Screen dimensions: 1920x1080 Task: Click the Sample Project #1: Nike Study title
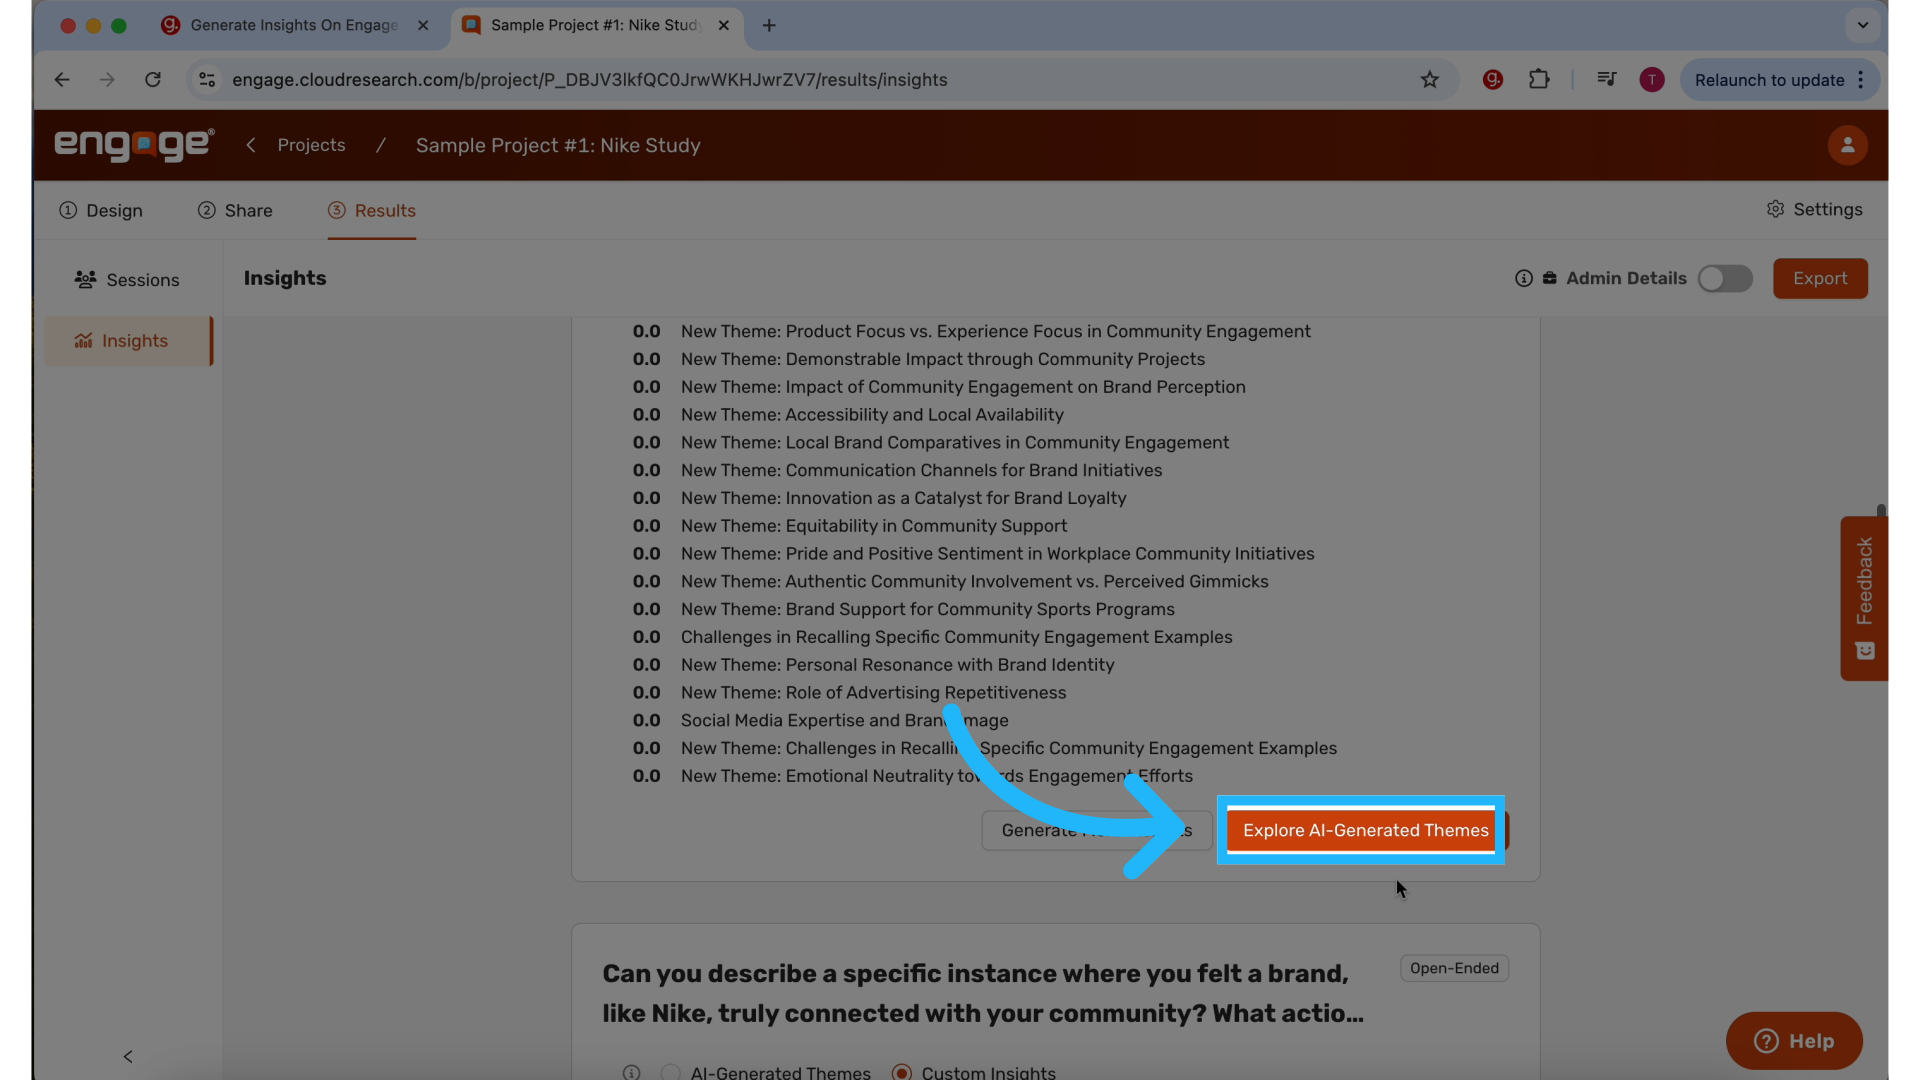tap(558, 145)
